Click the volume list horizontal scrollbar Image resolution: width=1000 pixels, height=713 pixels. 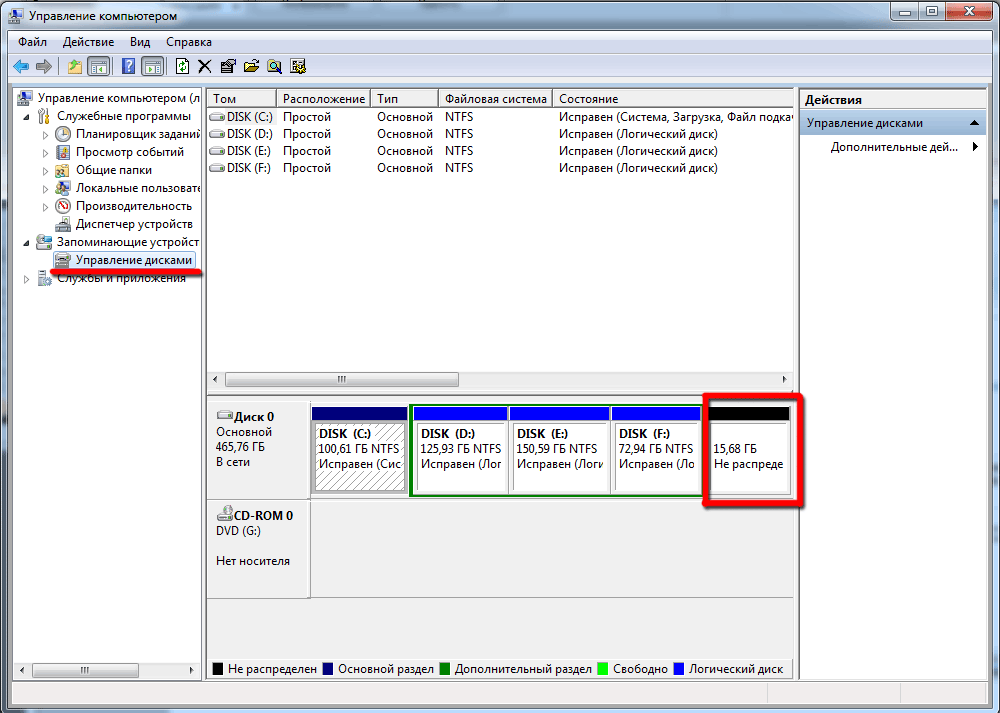(500, 380)
